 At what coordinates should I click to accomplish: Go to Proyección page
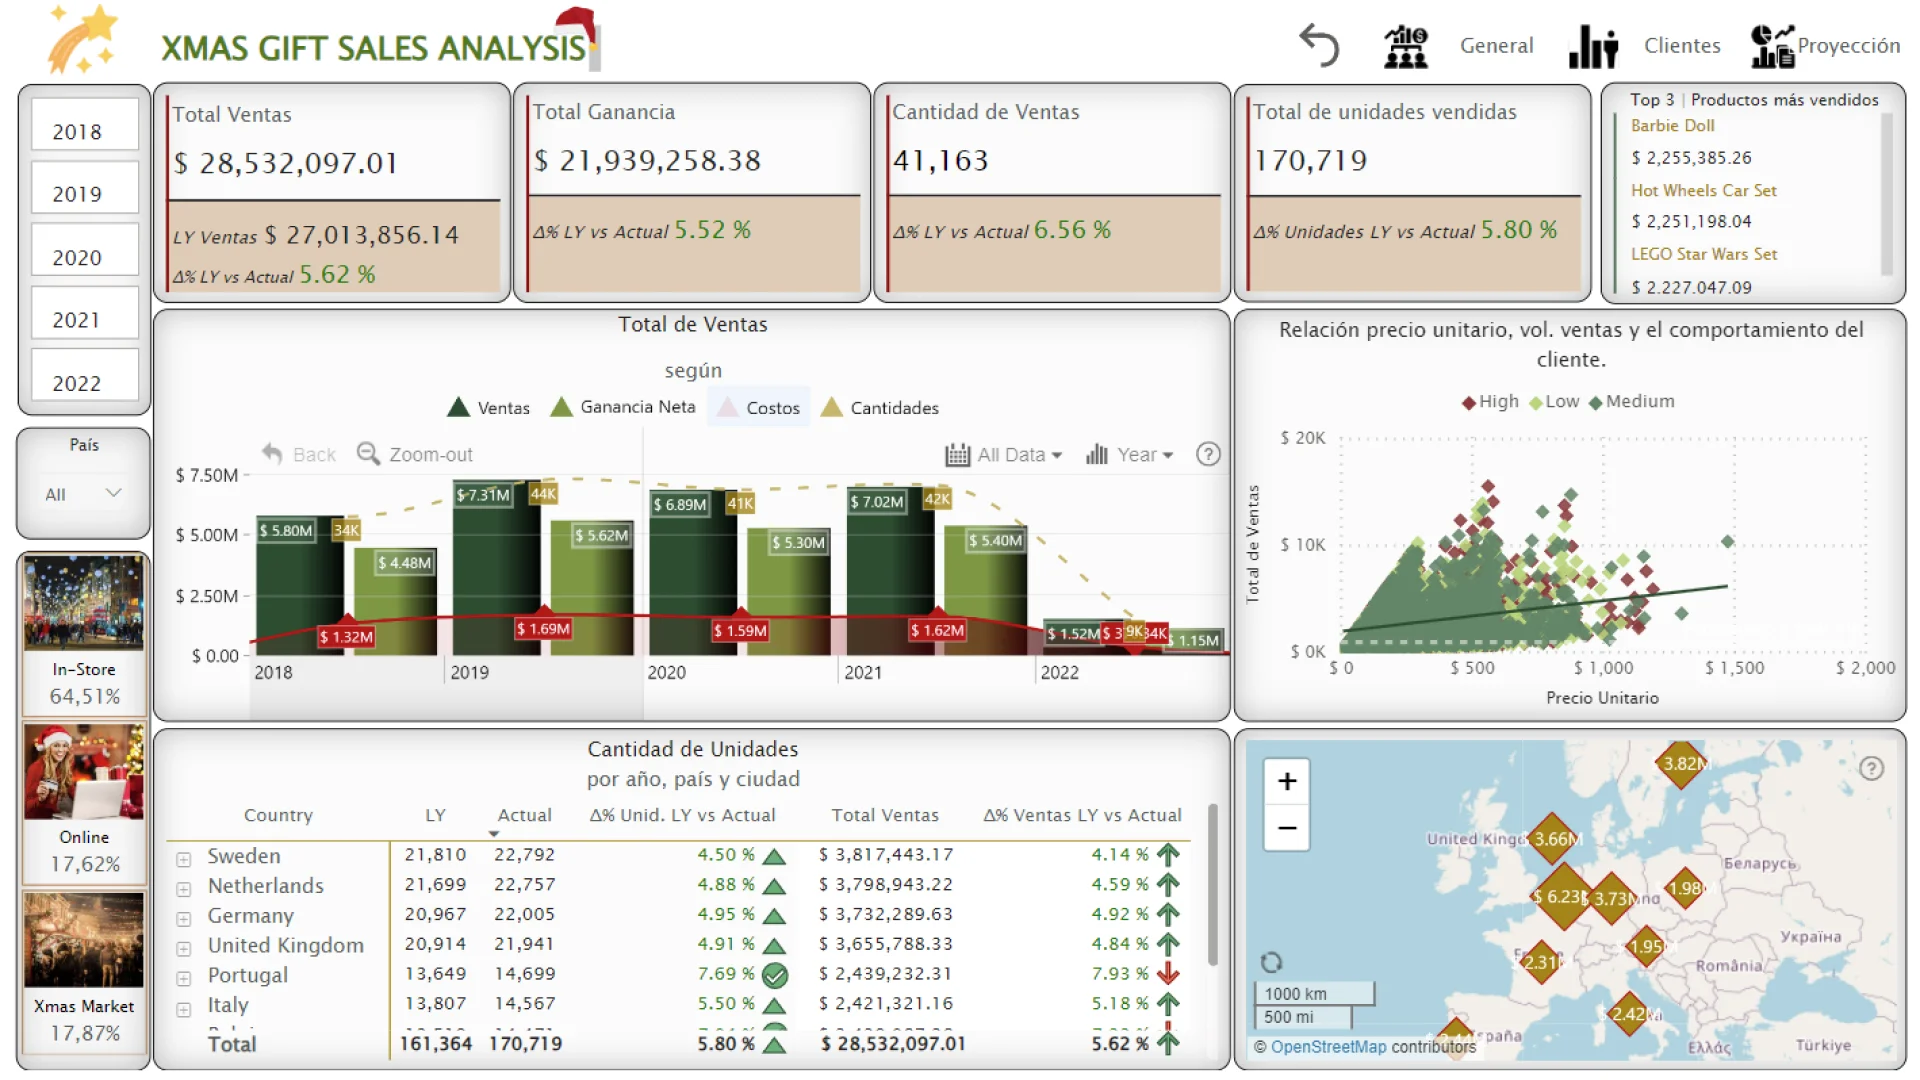1848,46
